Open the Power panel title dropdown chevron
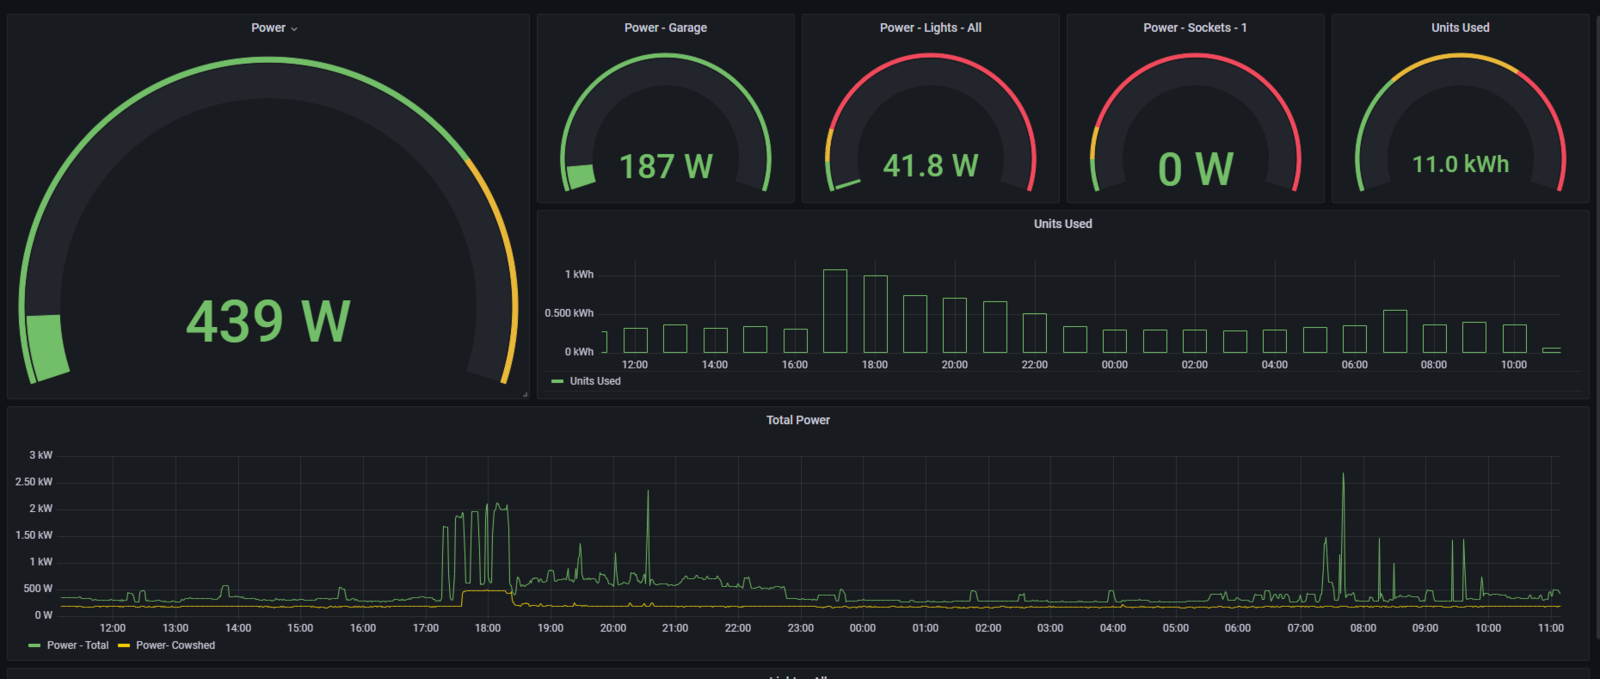 [294, 29]
